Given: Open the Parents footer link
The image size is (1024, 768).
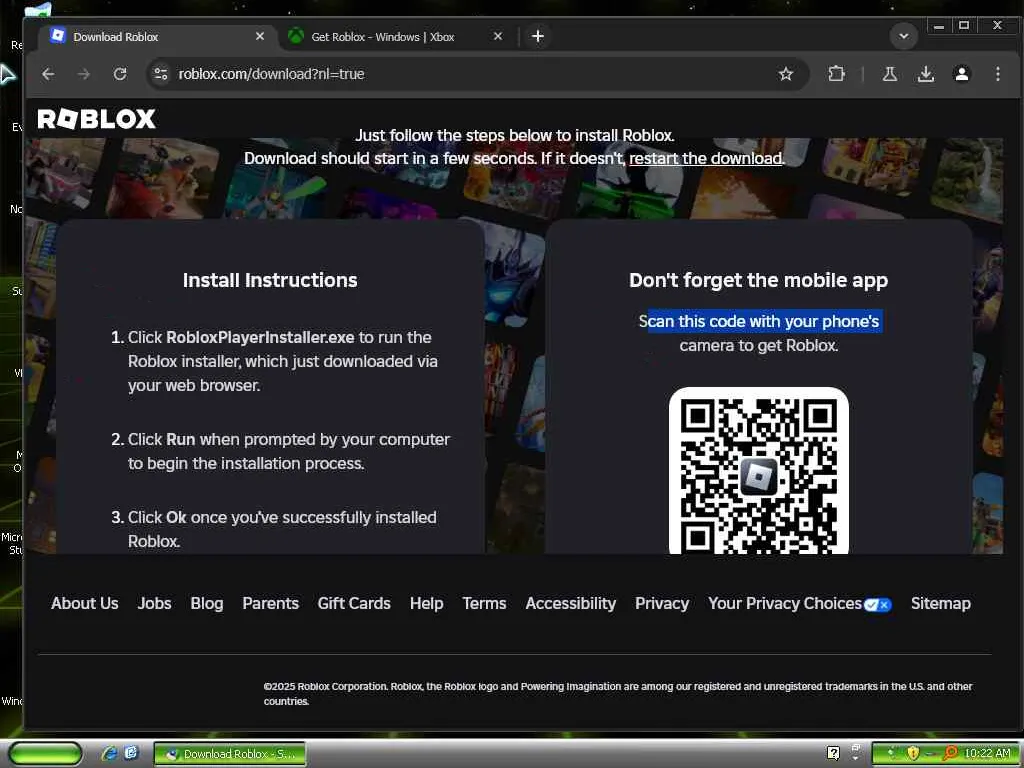Looking at the screenshot, I should click(270, 603).
